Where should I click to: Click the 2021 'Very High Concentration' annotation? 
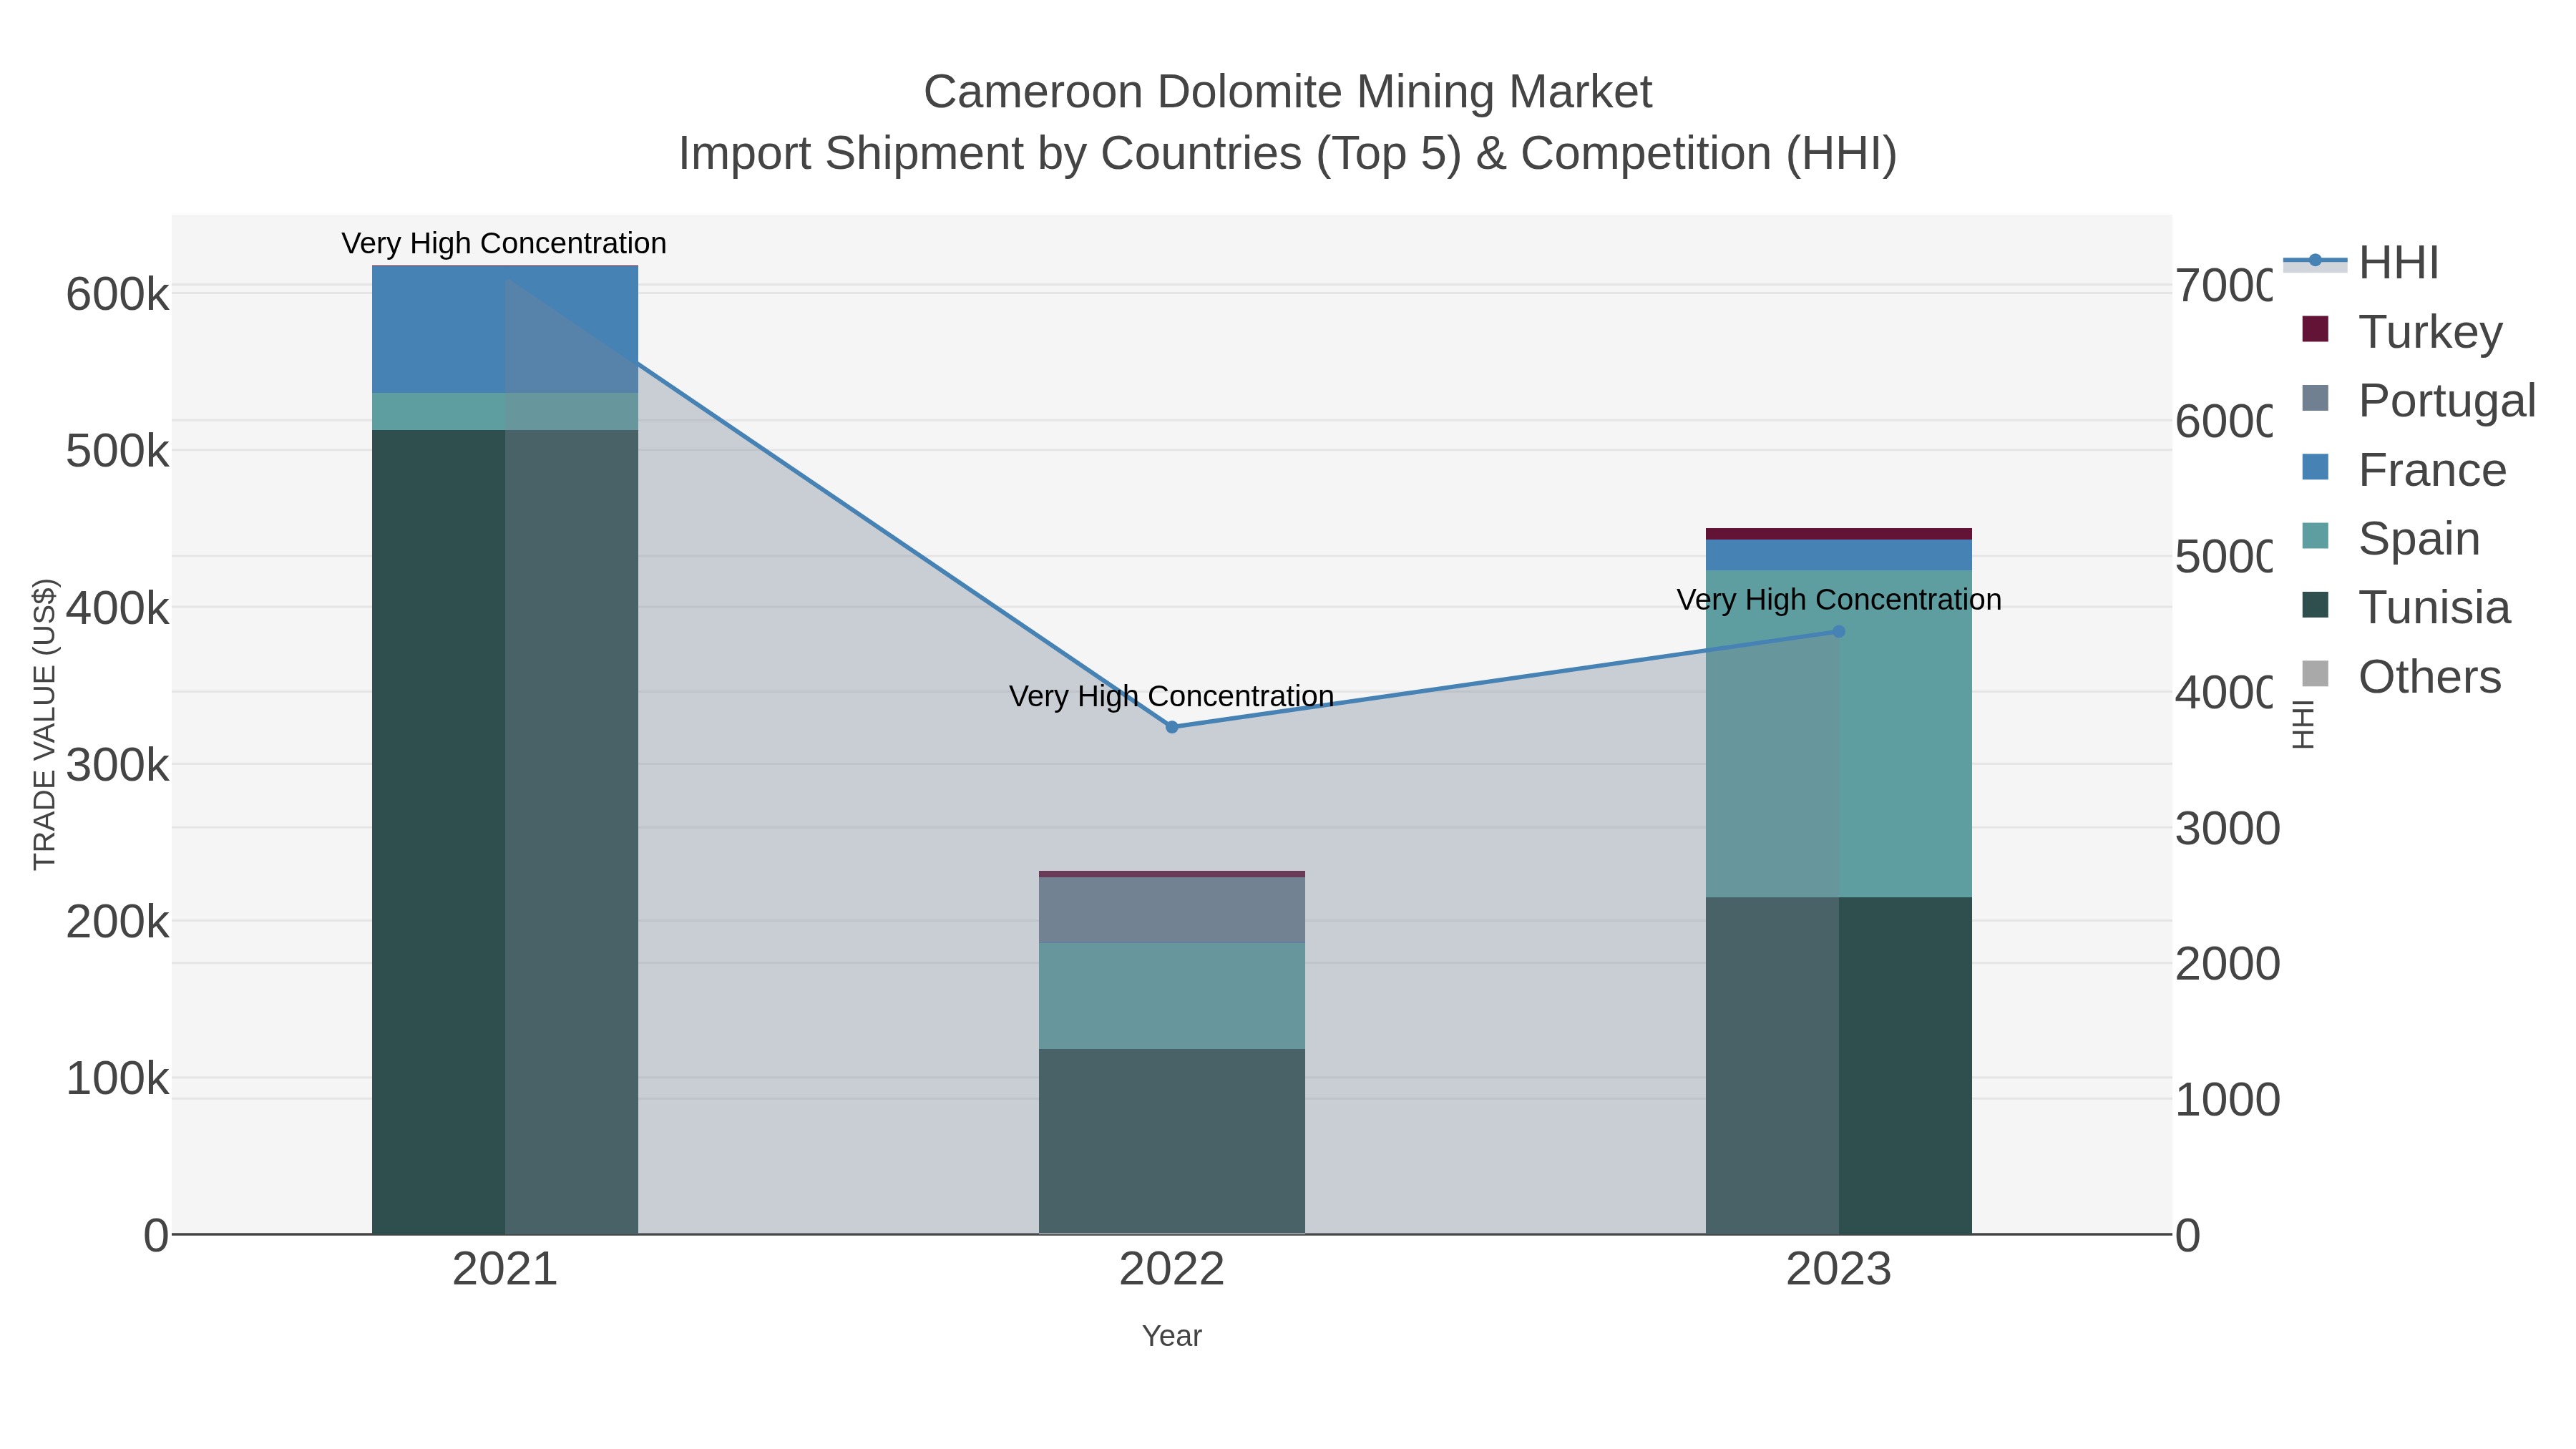coord(504,243)
